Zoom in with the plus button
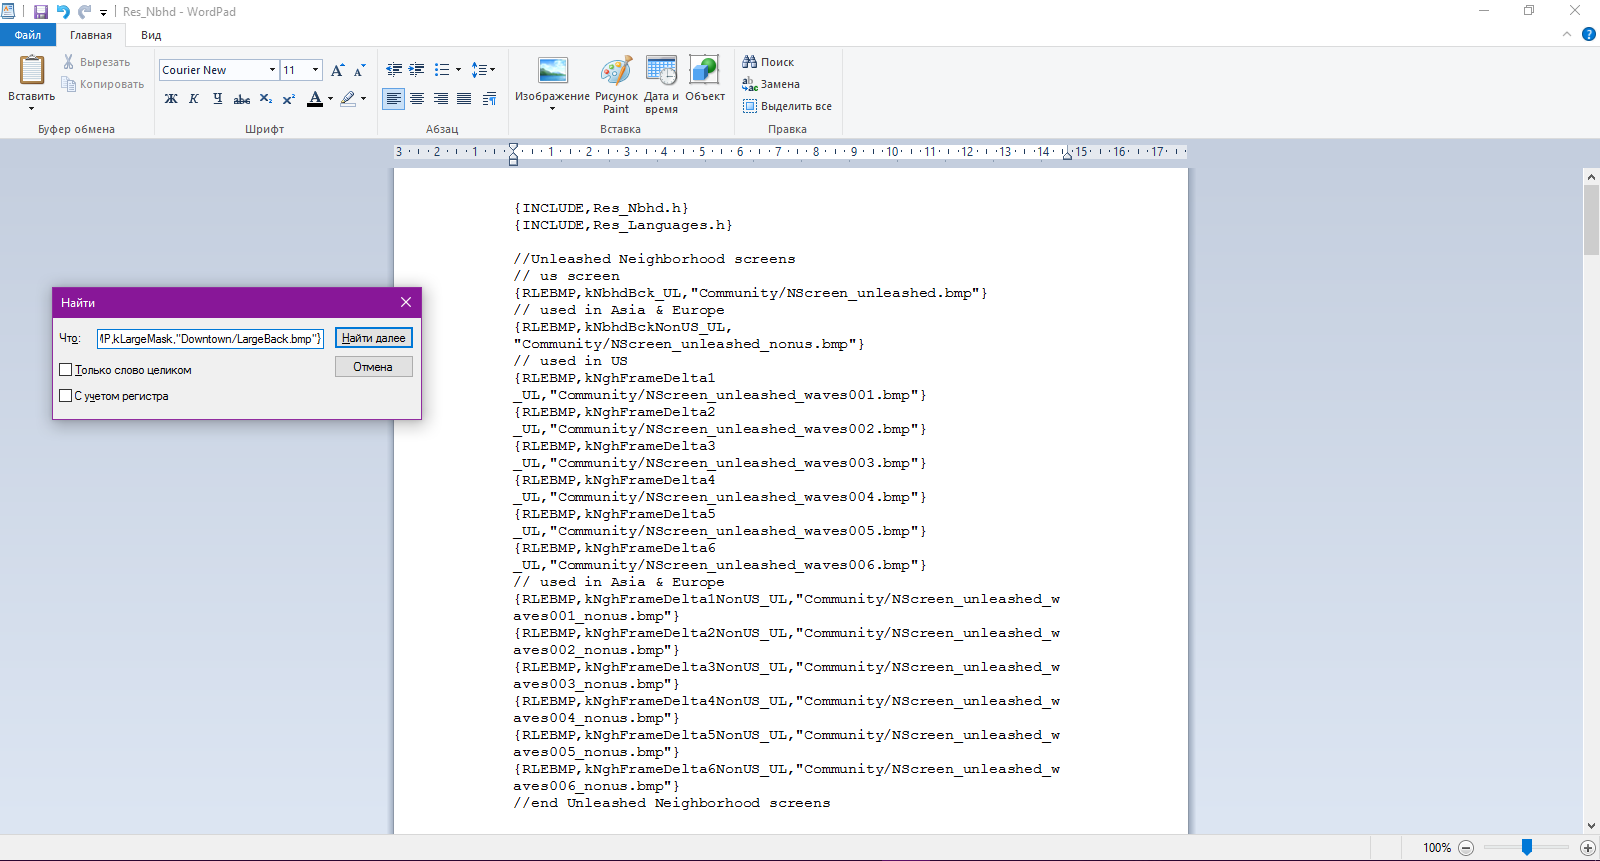The image size is (1600, 861). pos(1587,848)
